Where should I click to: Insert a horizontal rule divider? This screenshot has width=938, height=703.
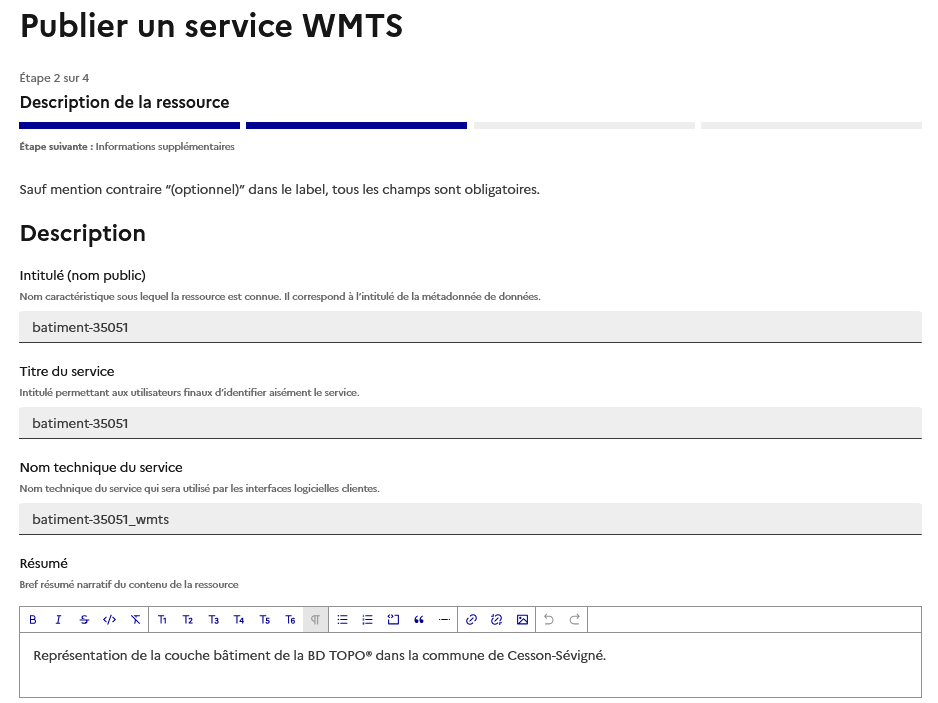445,619
